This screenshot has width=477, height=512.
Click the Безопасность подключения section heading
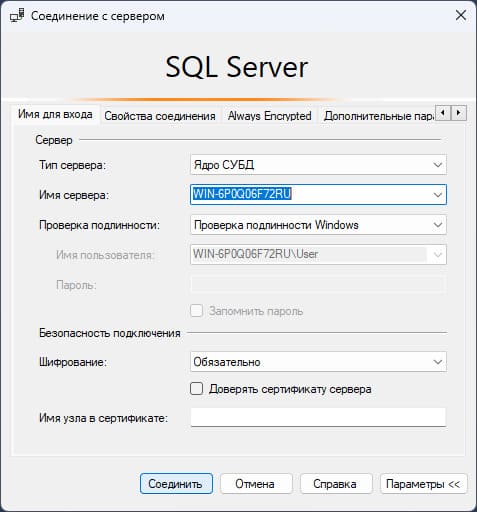pyautogui.click(x=110, y=333)
